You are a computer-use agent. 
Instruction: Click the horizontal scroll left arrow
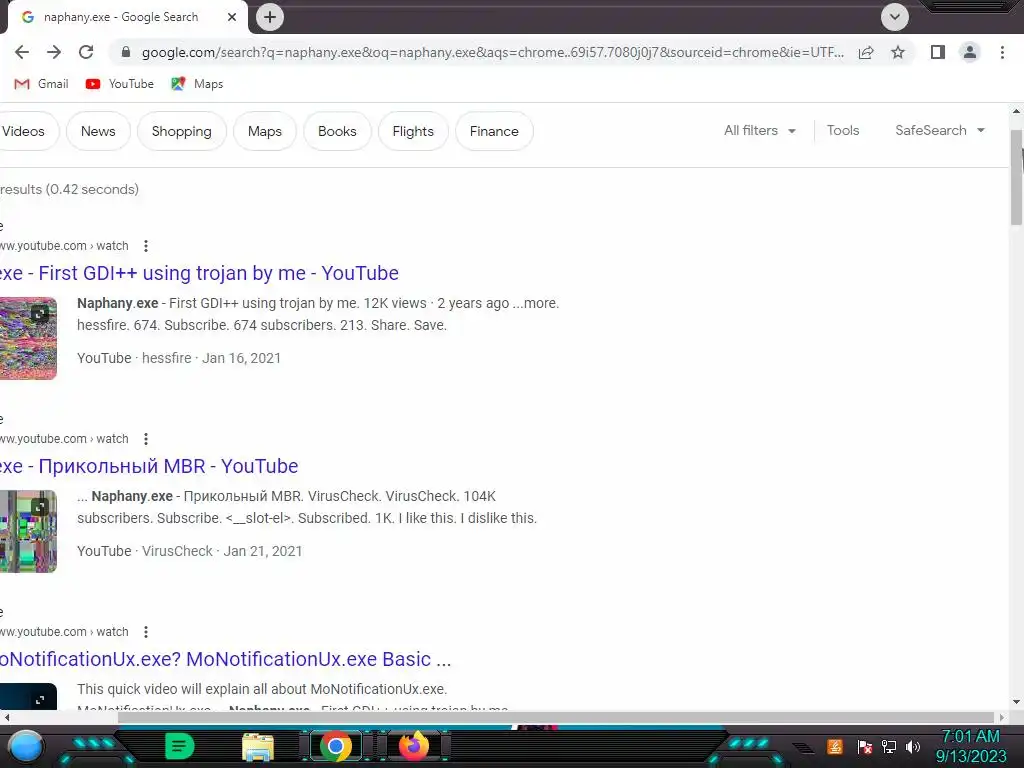click(x=6, y=718)
